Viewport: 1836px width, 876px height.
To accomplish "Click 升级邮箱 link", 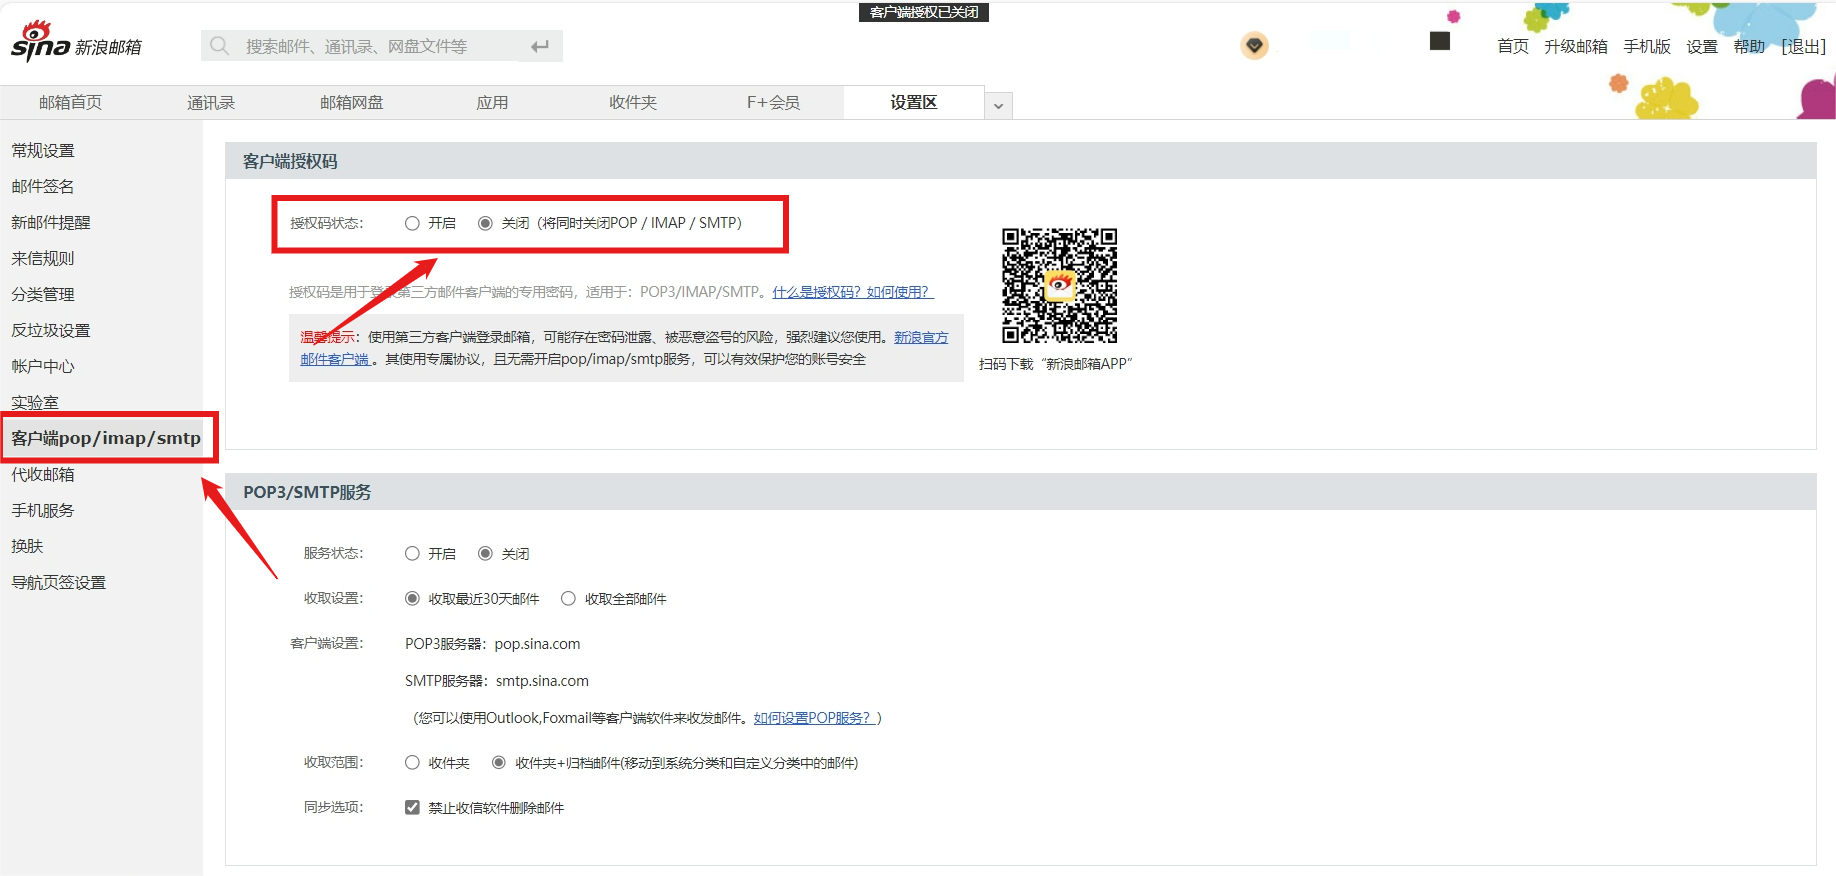I will (1576, 46).
